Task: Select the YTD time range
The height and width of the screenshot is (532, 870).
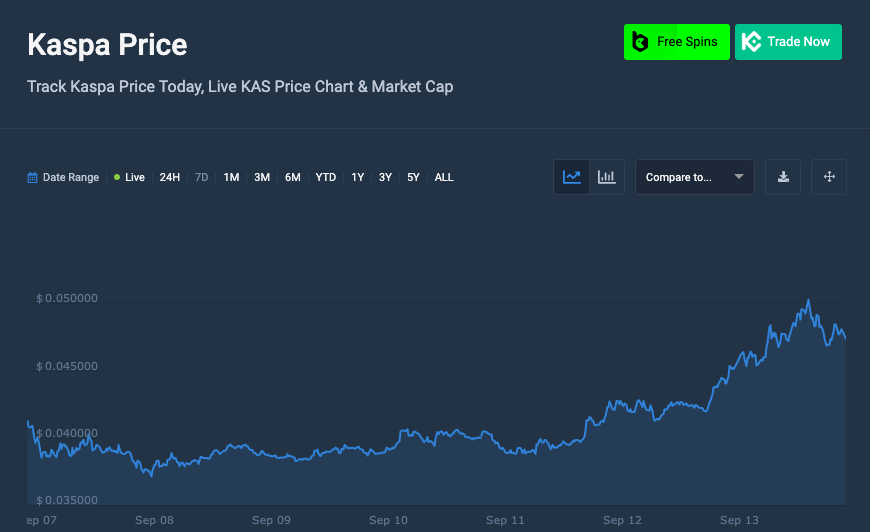Action: click(x=326, y=178)
